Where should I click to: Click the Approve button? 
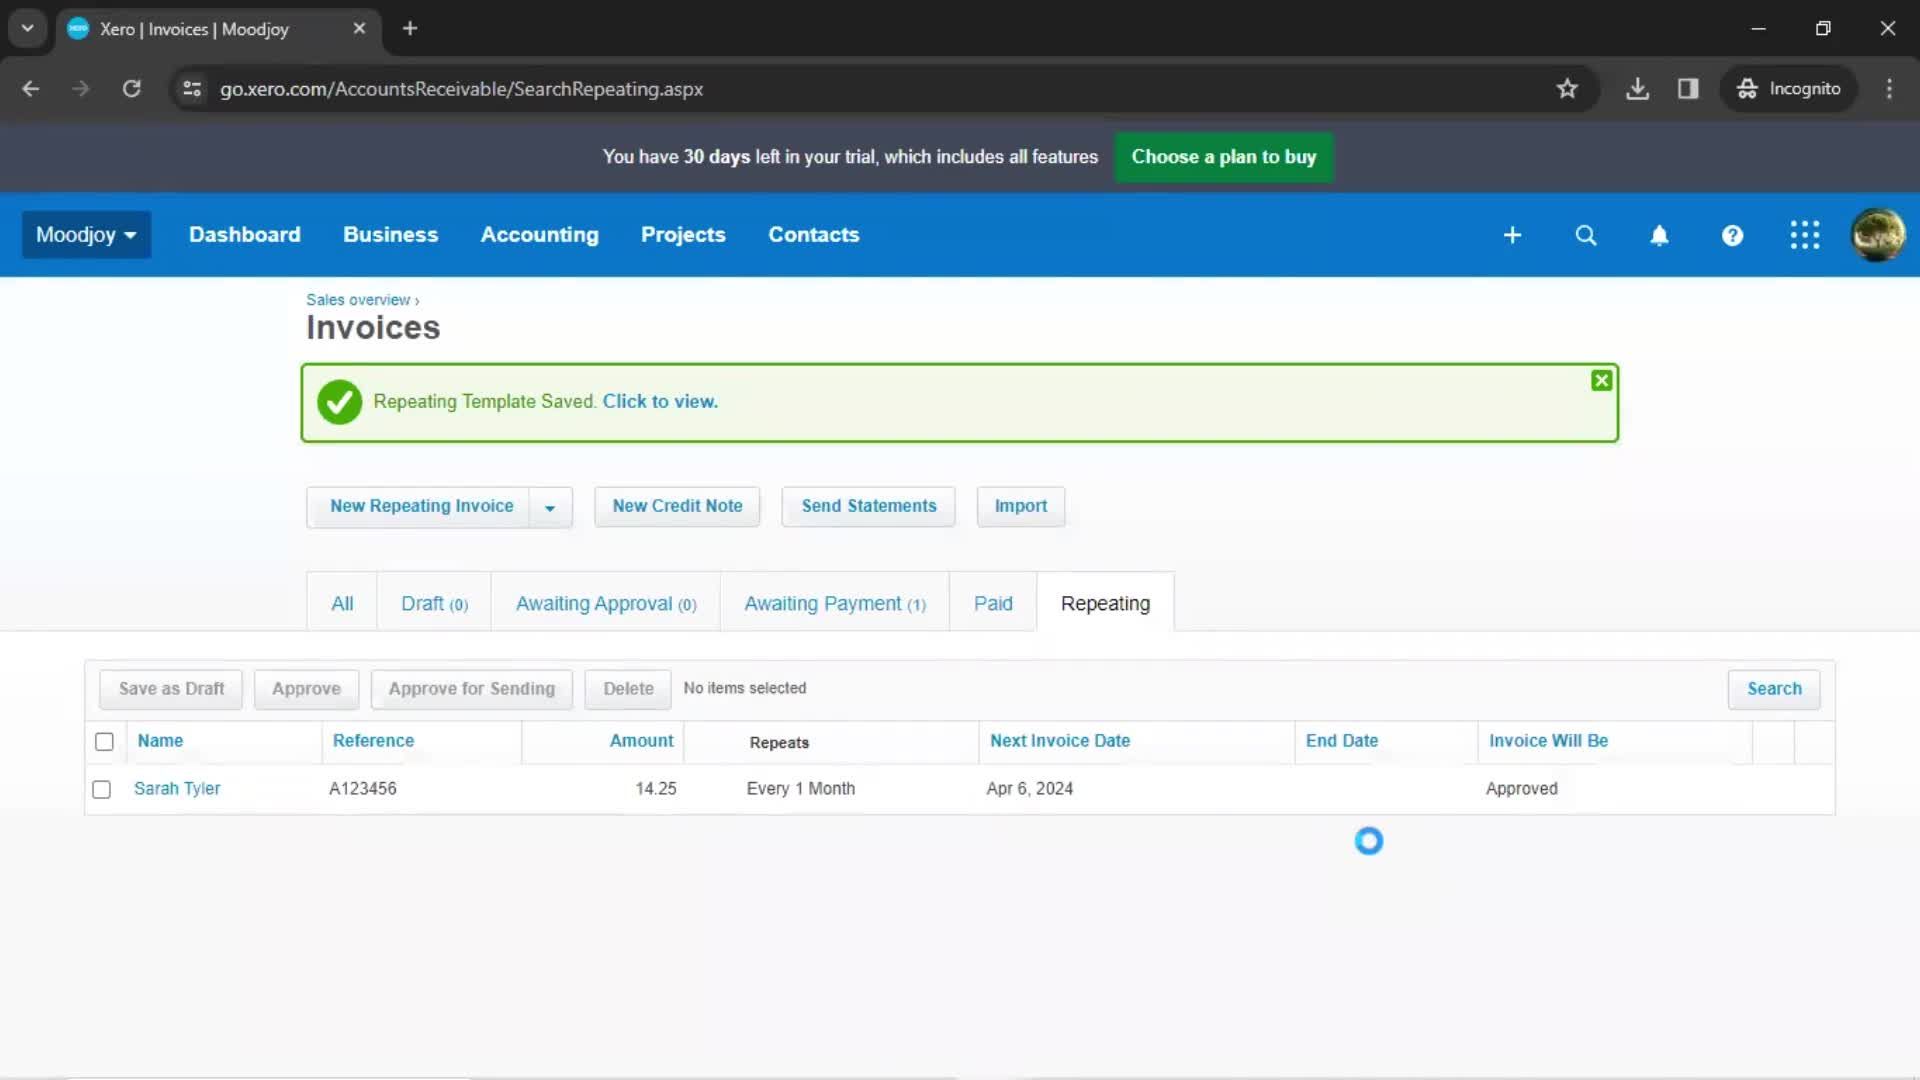(306, 689)
